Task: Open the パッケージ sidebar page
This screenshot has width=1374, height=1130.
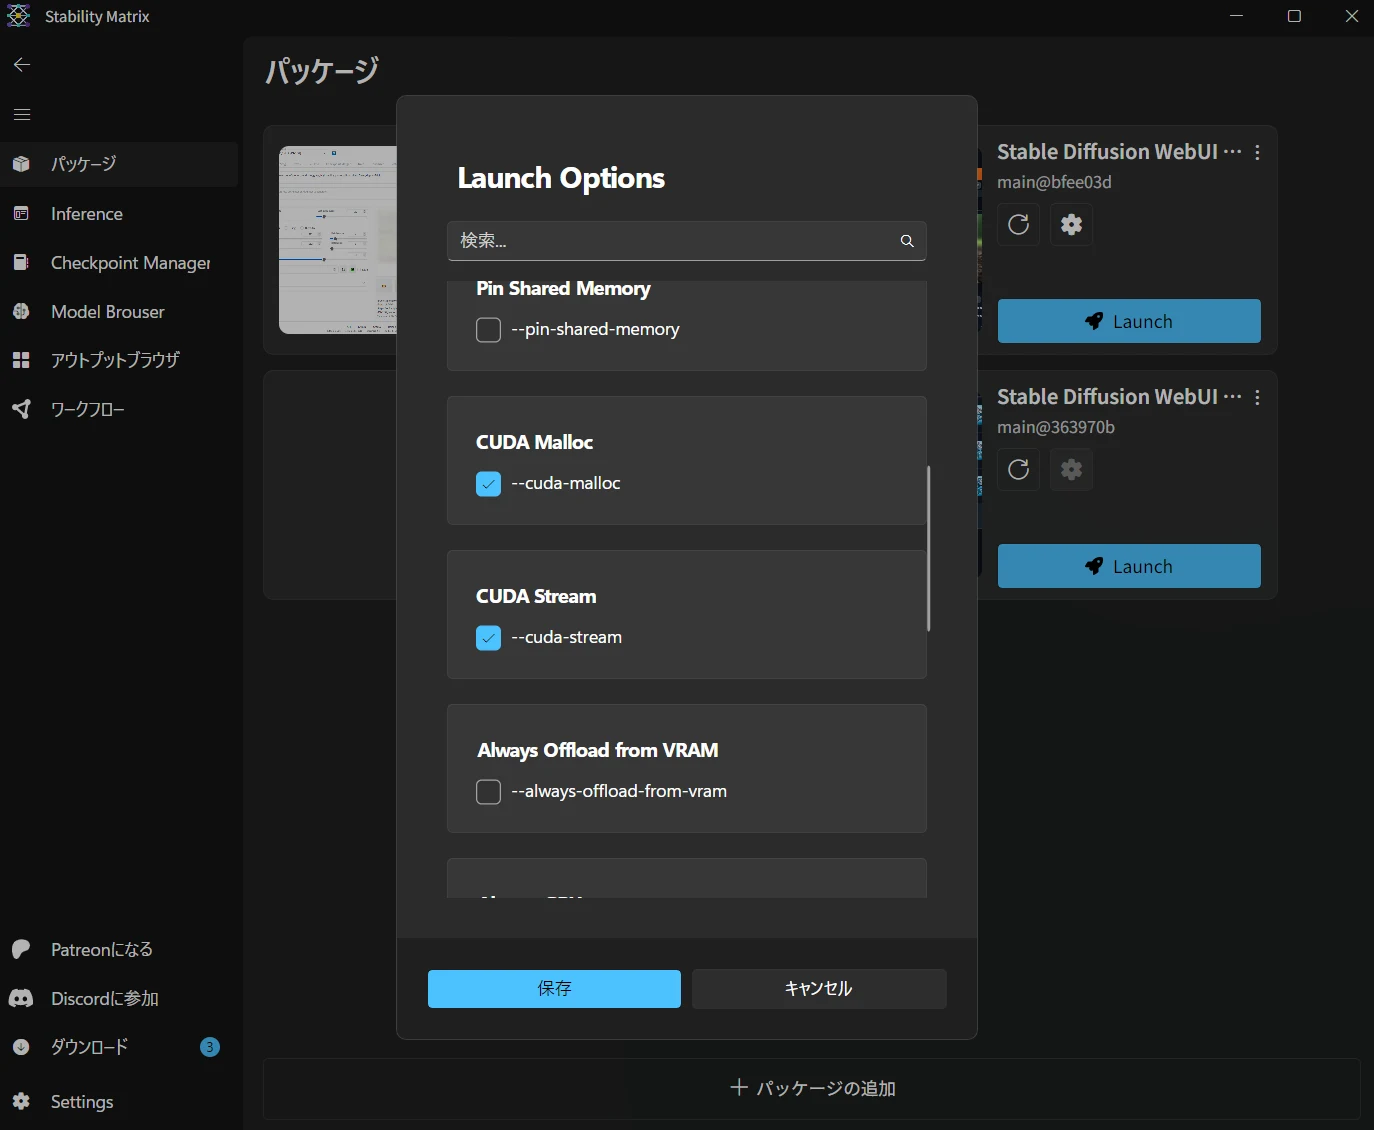Action: point(119,164)
